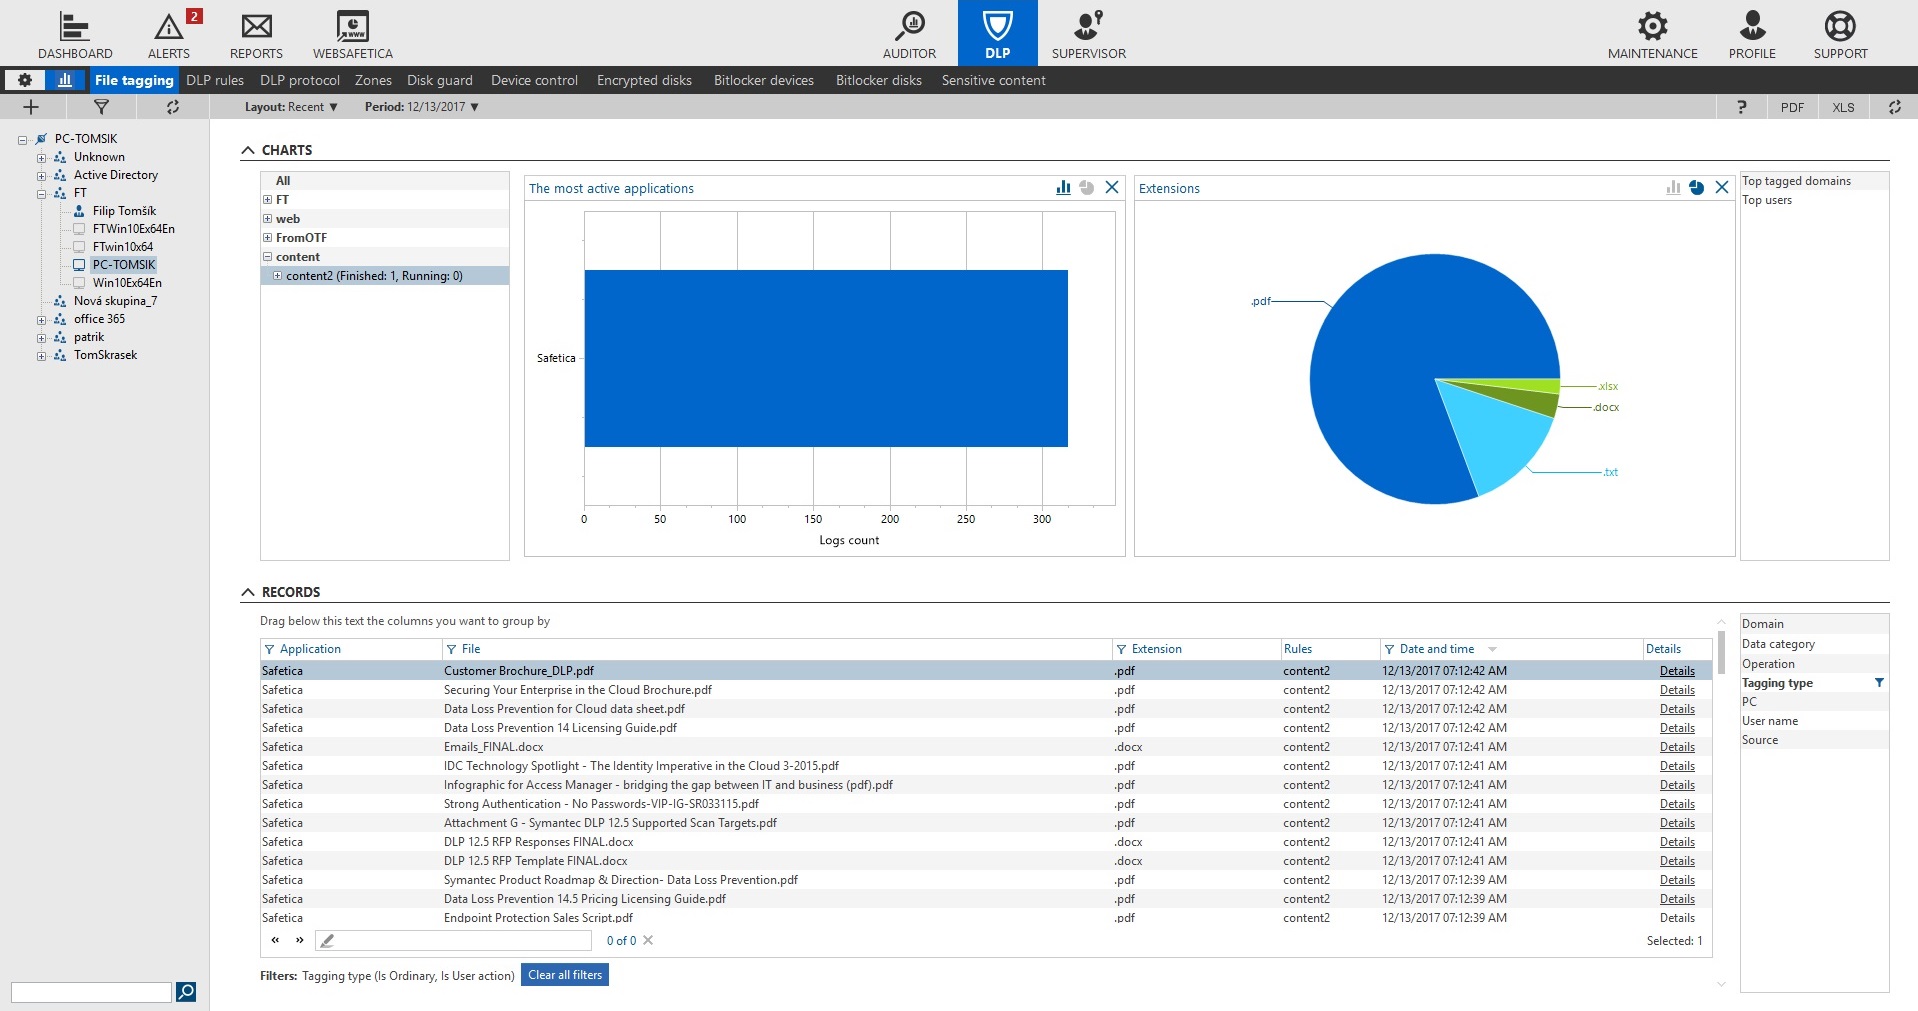Toggle the visualization mode chart button
This screenshot has width=1918, height=1011.
pyautogui.click(x=65, y=80)
